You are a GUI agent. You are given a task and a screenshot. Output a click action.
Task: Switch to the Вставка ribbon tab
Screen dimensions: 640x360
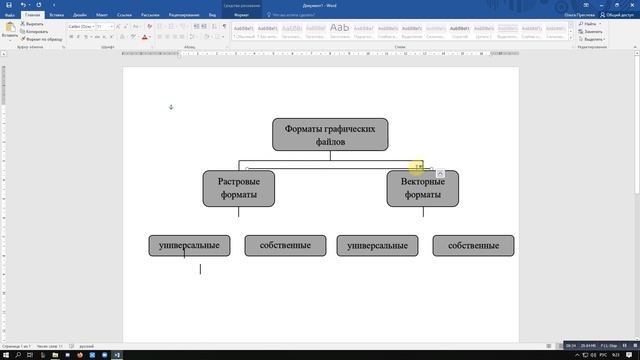pos(56,15)
